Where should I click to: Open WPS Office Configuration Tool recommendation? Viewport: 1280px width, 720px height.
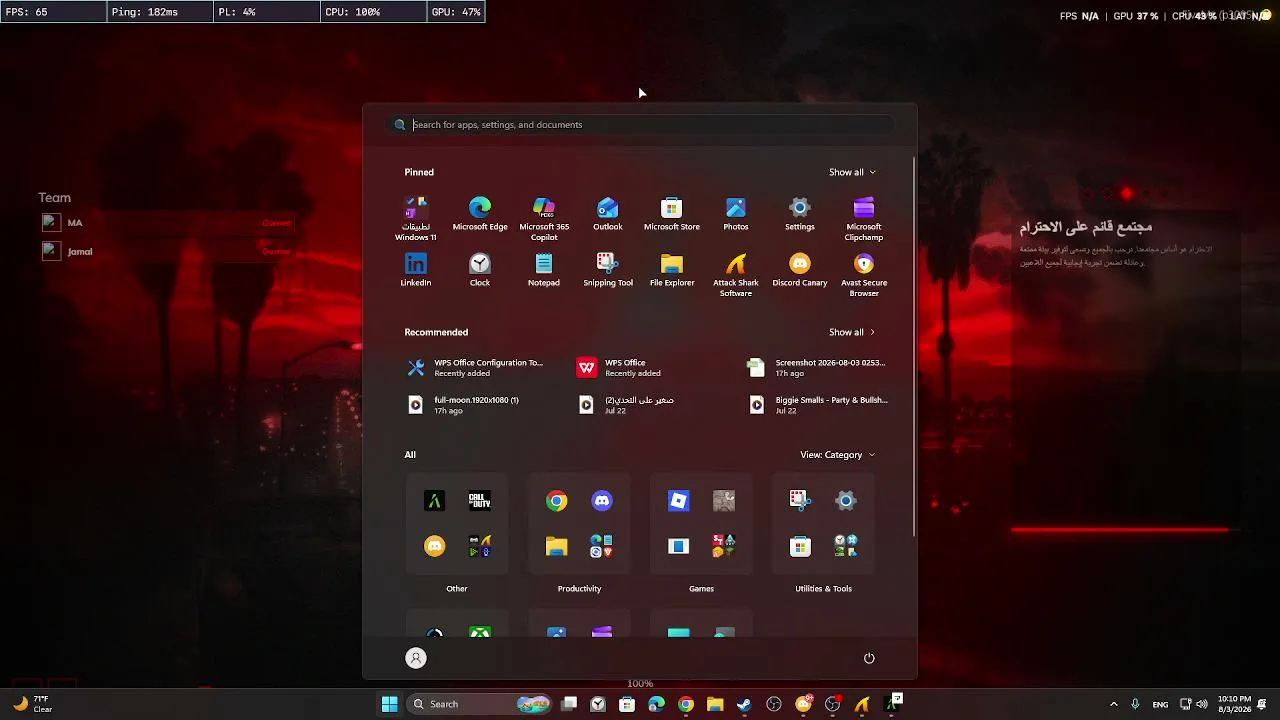click(x=476, y=368)
